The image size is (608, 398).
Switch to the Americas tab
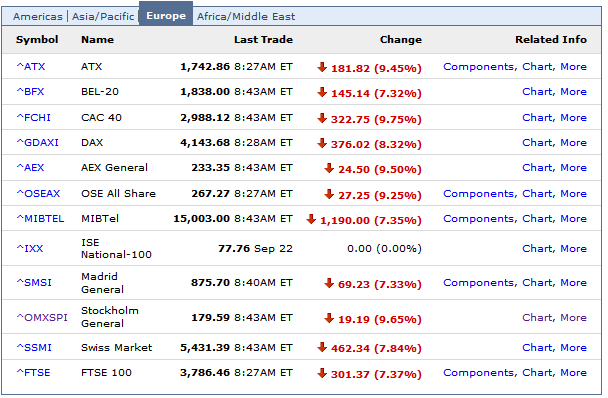coord(38,16)
